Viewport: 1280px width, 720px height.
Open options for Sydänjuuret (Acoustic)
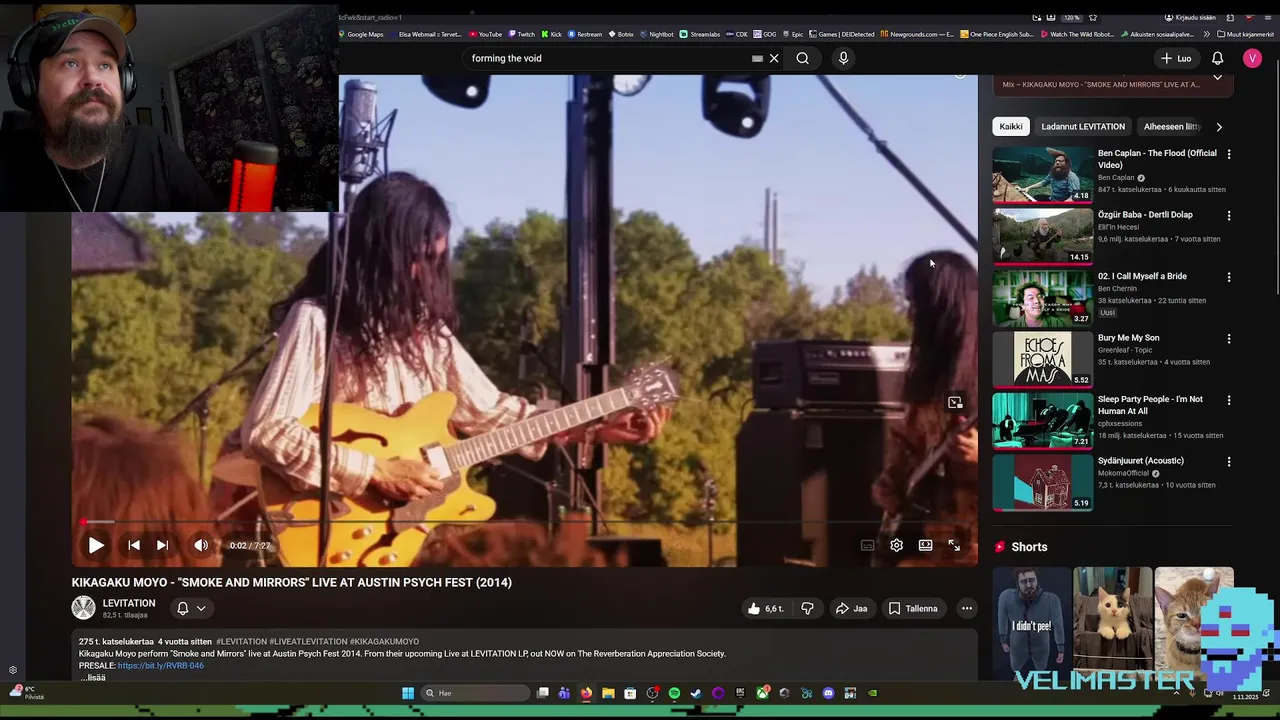tap(1229, 462)
